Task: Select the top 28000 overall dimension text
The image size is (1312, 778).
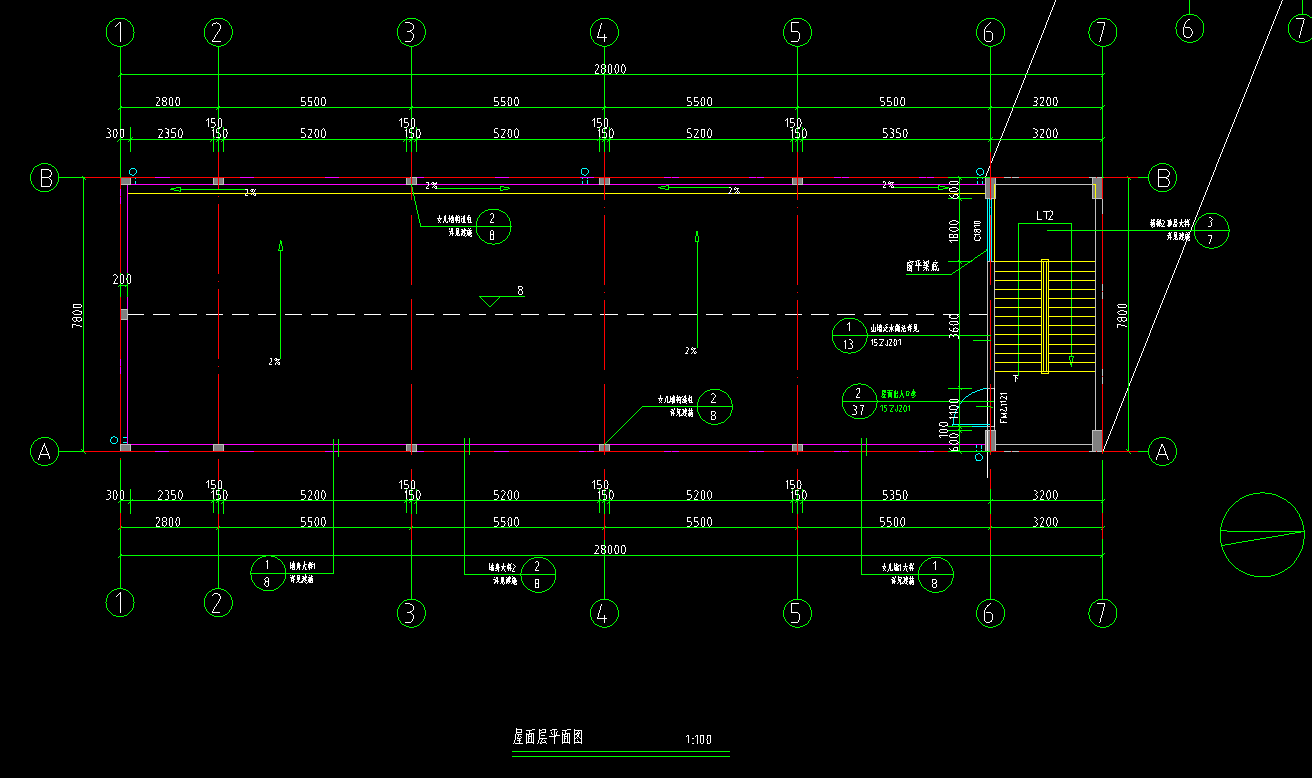Action: (610, 69)
